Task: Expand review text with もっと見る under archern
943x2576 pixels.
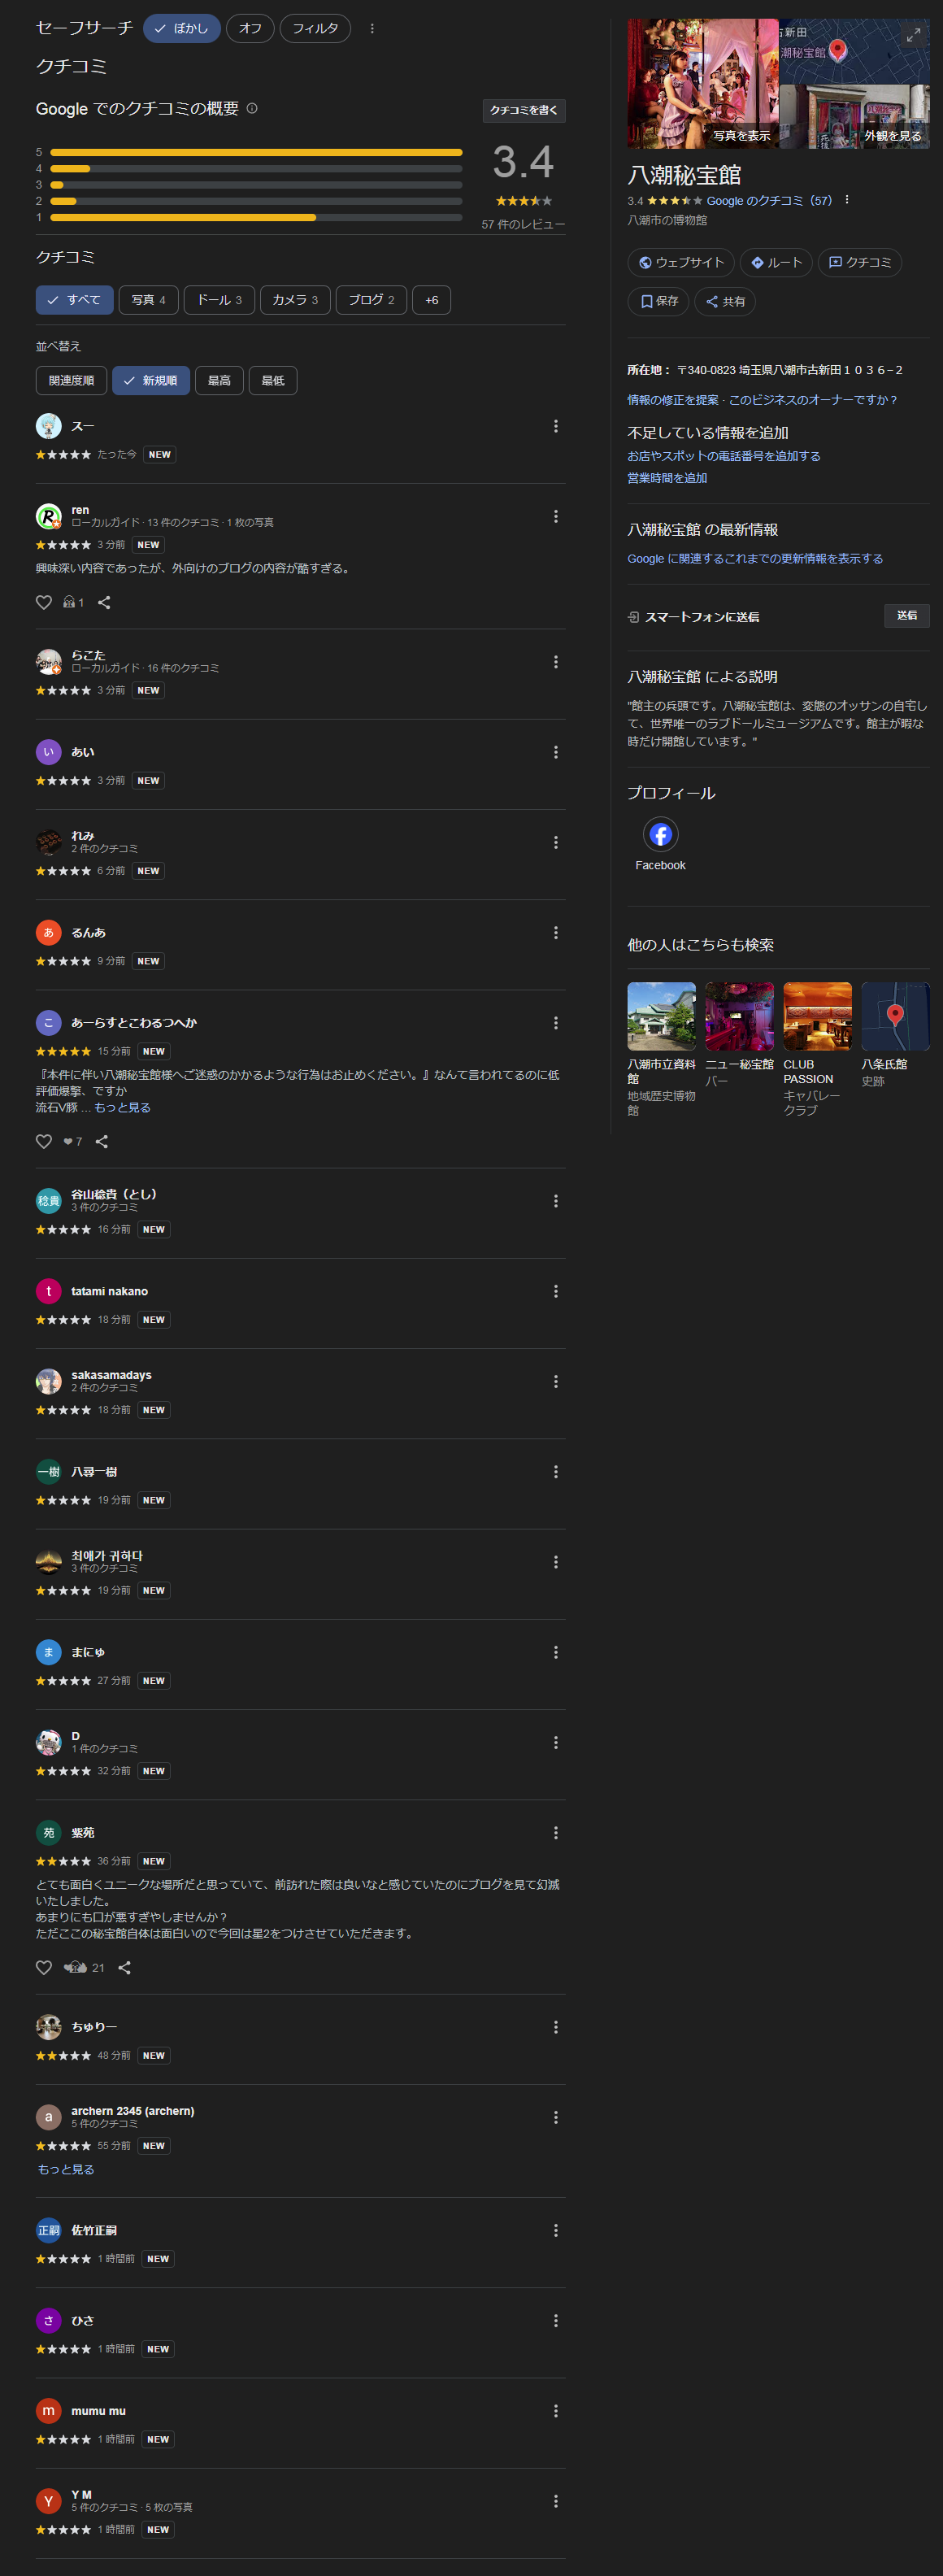Action: (x=66, y=2169)
